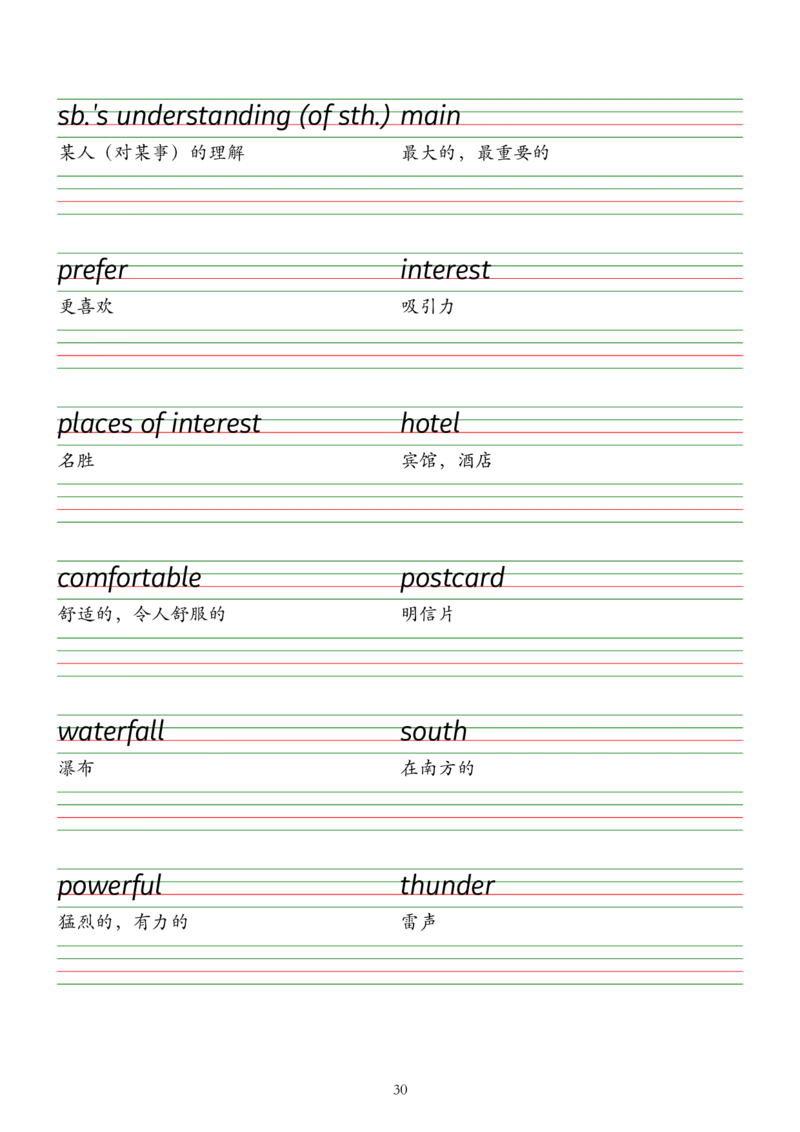This screenshot has height=1132, width=800.
Task: Select the word "thunder"
Action: pos(447,886)
